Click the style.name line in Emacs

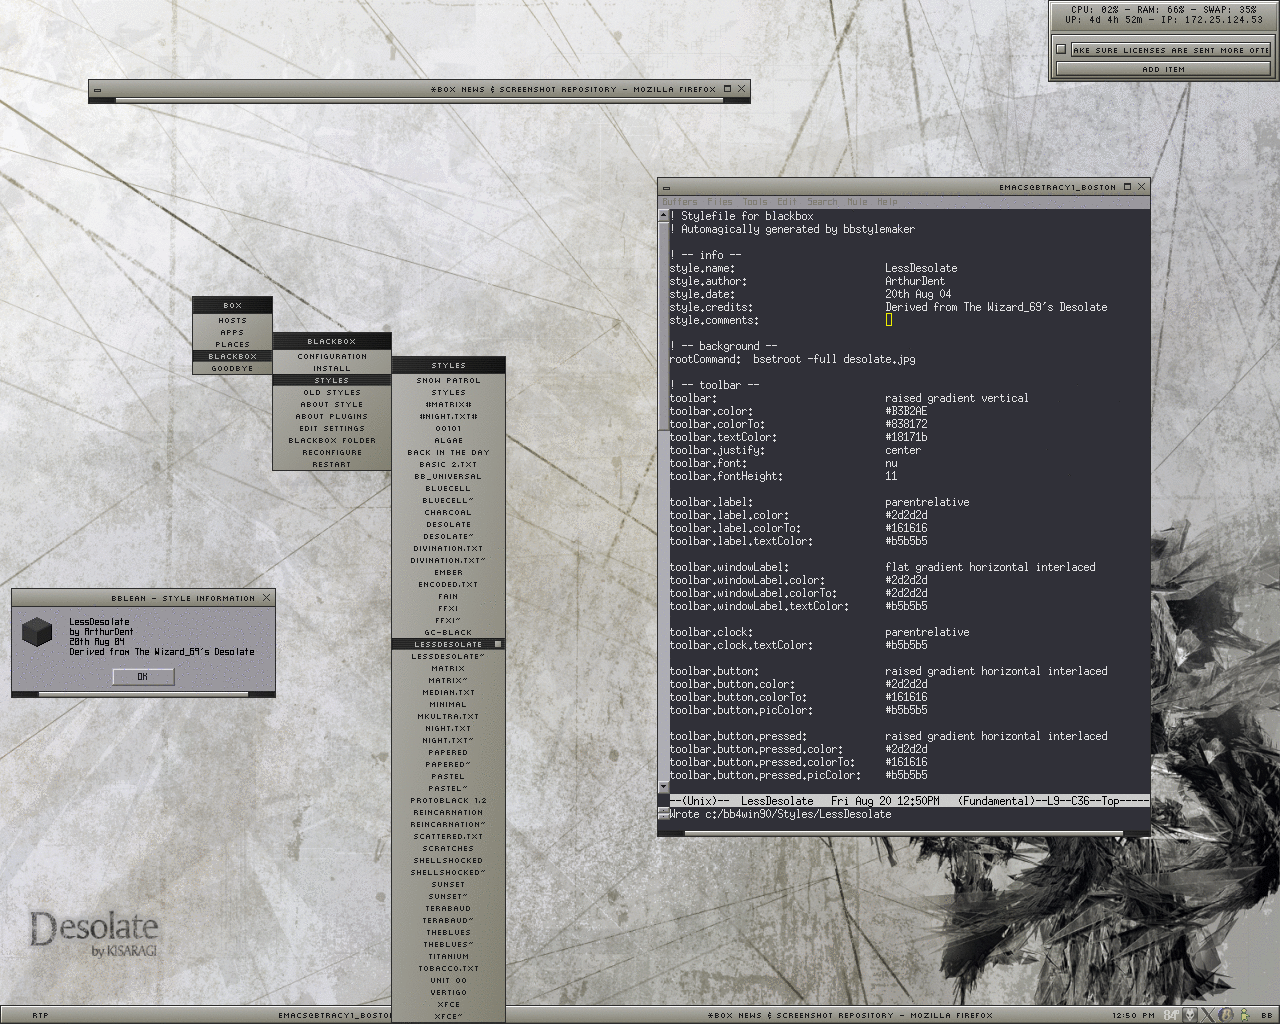813,268
